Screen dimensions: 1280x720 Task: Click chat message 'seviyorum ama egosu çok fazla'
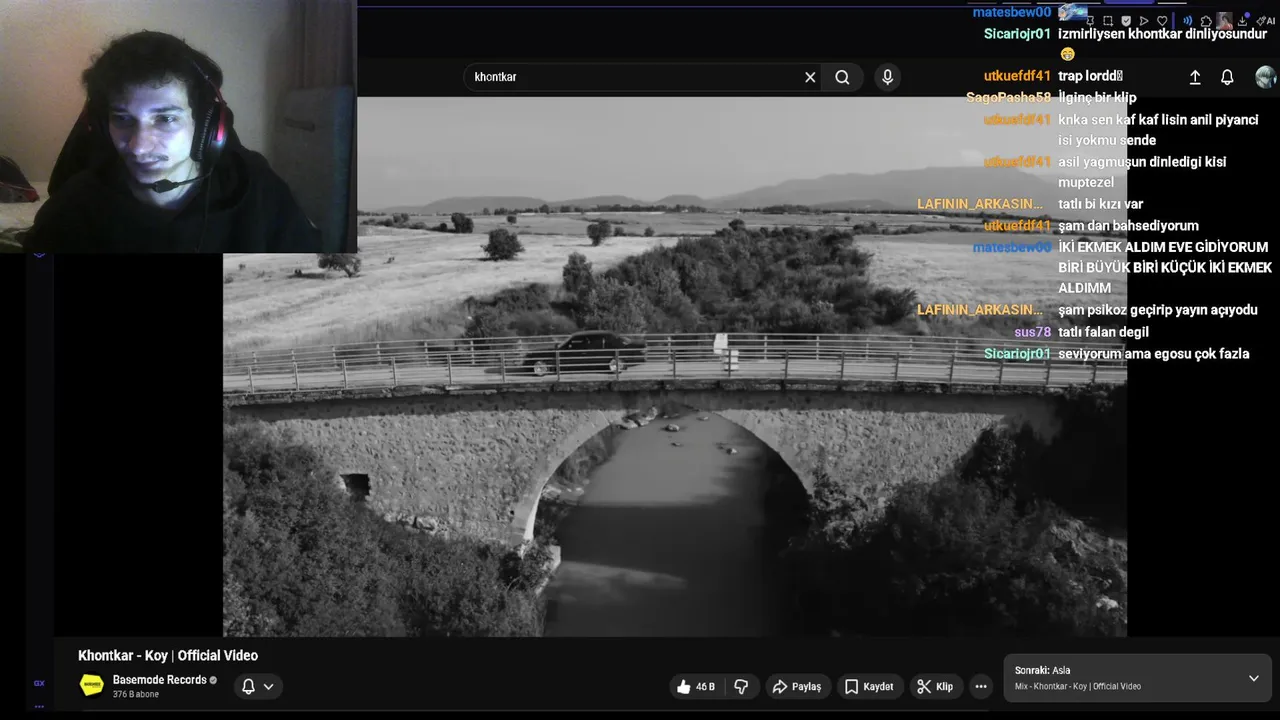pyautogui.click(x=1153, y=354)
